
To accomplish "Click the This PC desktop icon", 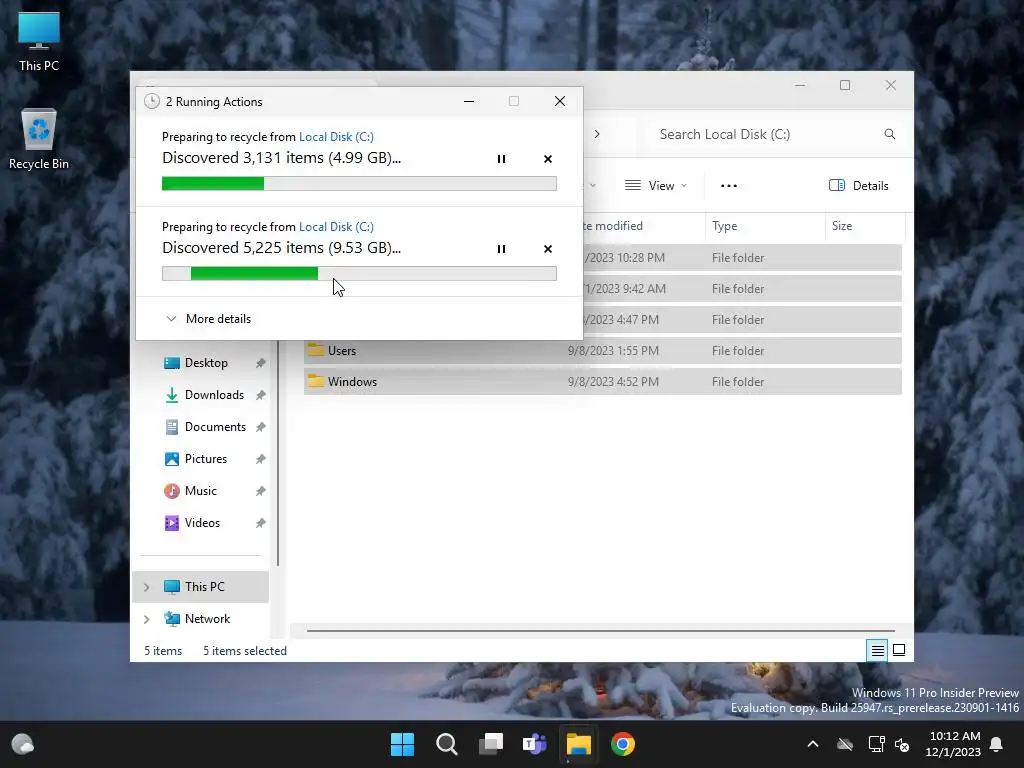I will coord(39,42).
